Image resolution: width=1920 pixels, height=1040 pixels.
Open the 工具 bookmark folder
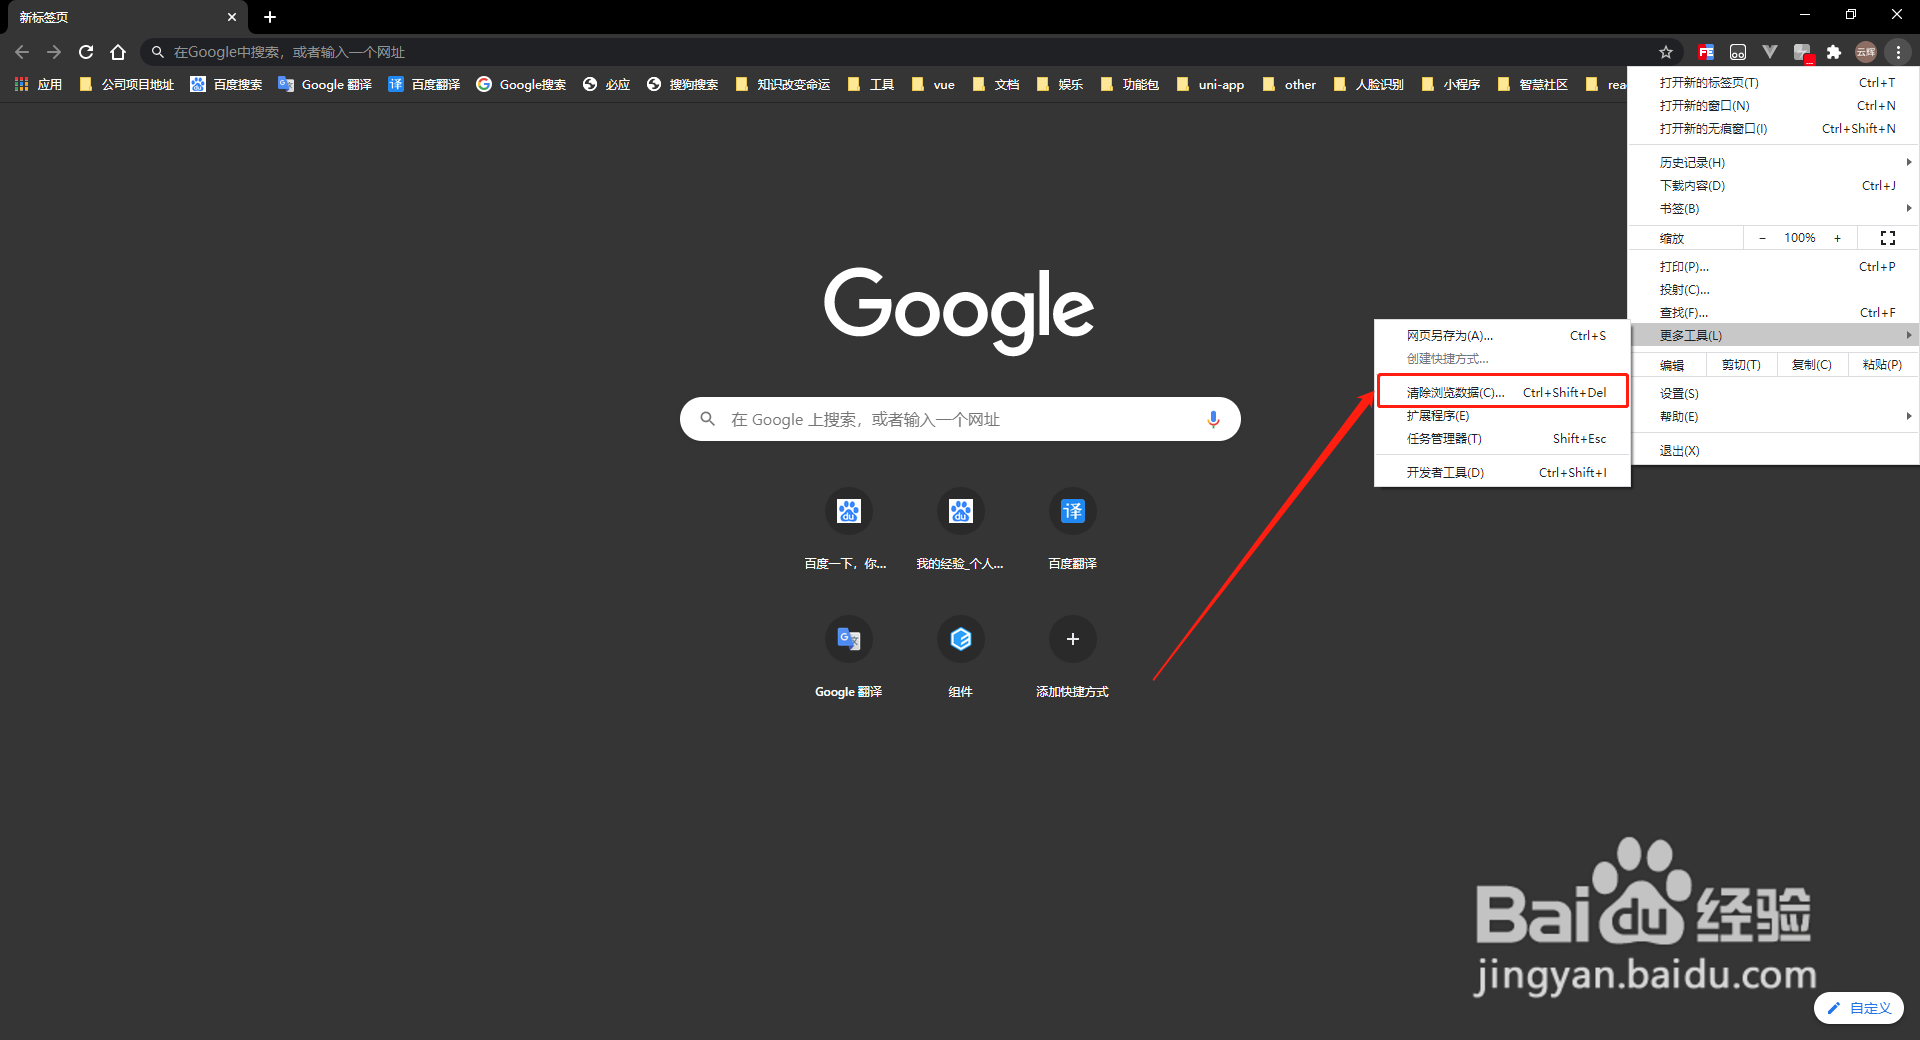click(871, 85)
